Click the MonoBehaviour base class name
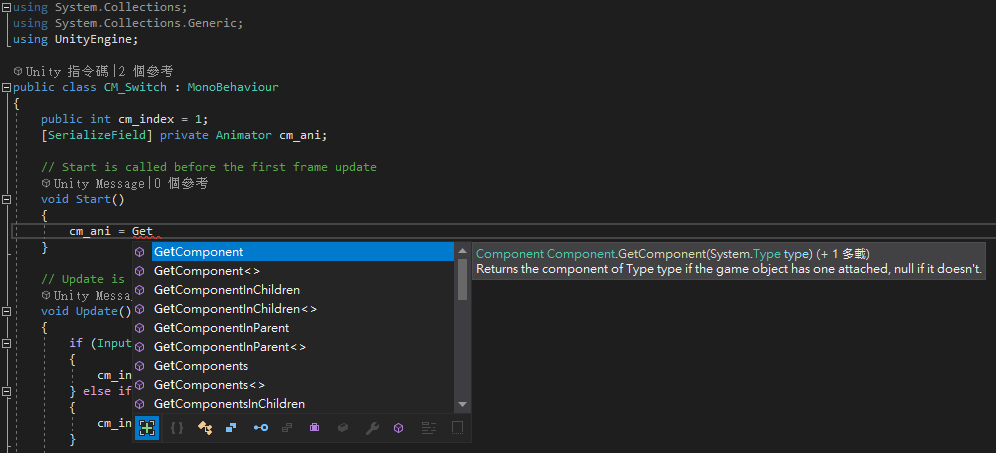 [x=232, y=87]
